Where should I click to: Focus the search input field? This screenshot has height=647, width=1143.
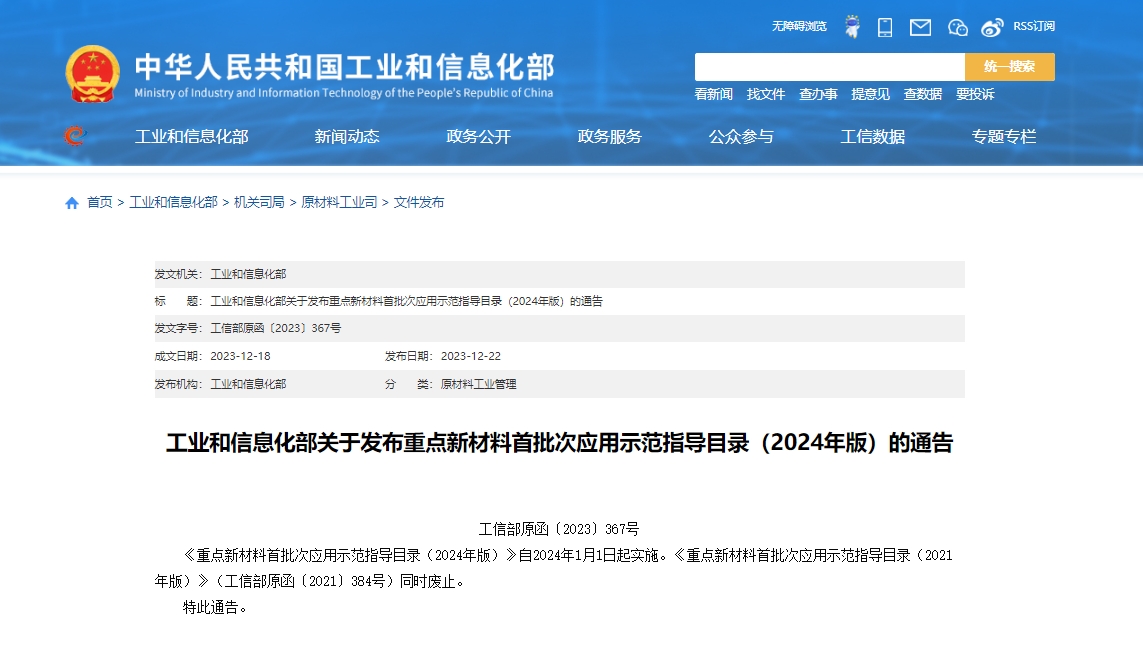click(829, 67)
